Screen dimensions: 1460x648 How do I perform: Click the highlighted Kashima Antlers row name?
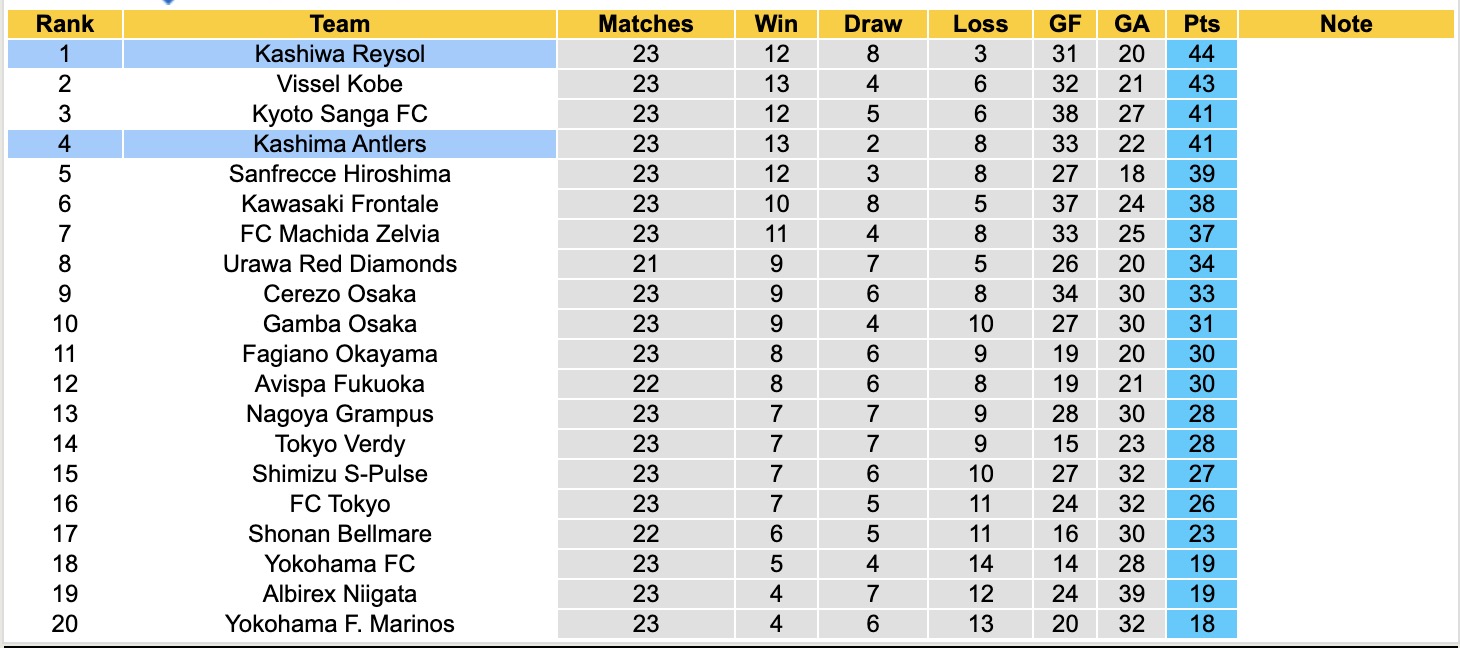(x=339, y=144)
